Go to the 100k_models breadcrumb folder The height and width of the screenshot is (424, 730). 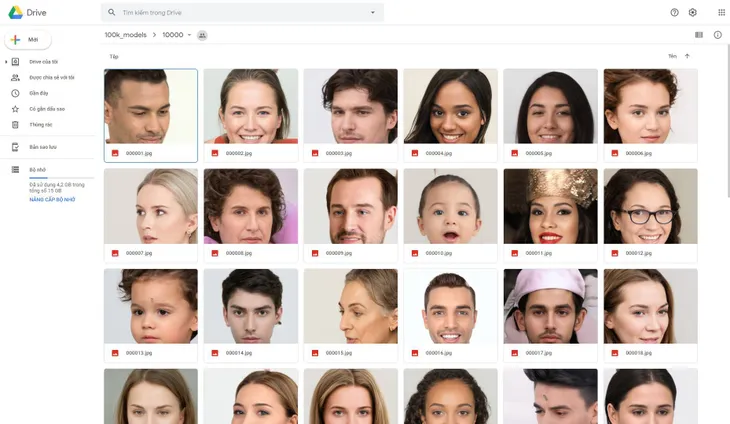(x=125, y=35)
